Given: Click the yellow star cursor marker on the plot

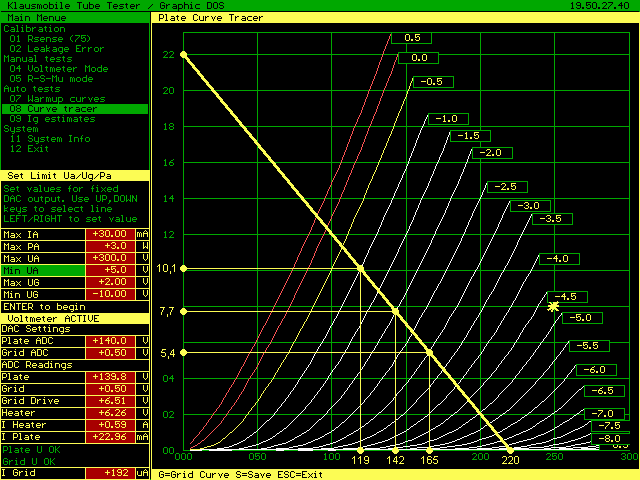Looking at the screenshot, I should [x=553, y=306].
